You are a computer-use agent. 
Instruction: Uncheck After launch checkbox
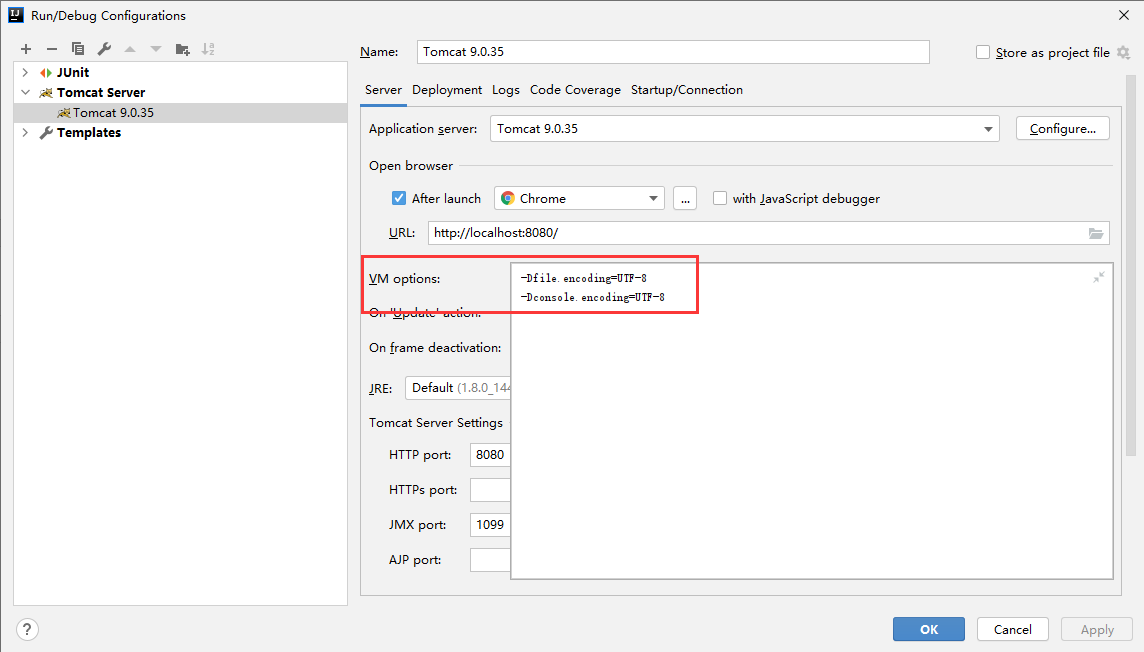point(399,198)
